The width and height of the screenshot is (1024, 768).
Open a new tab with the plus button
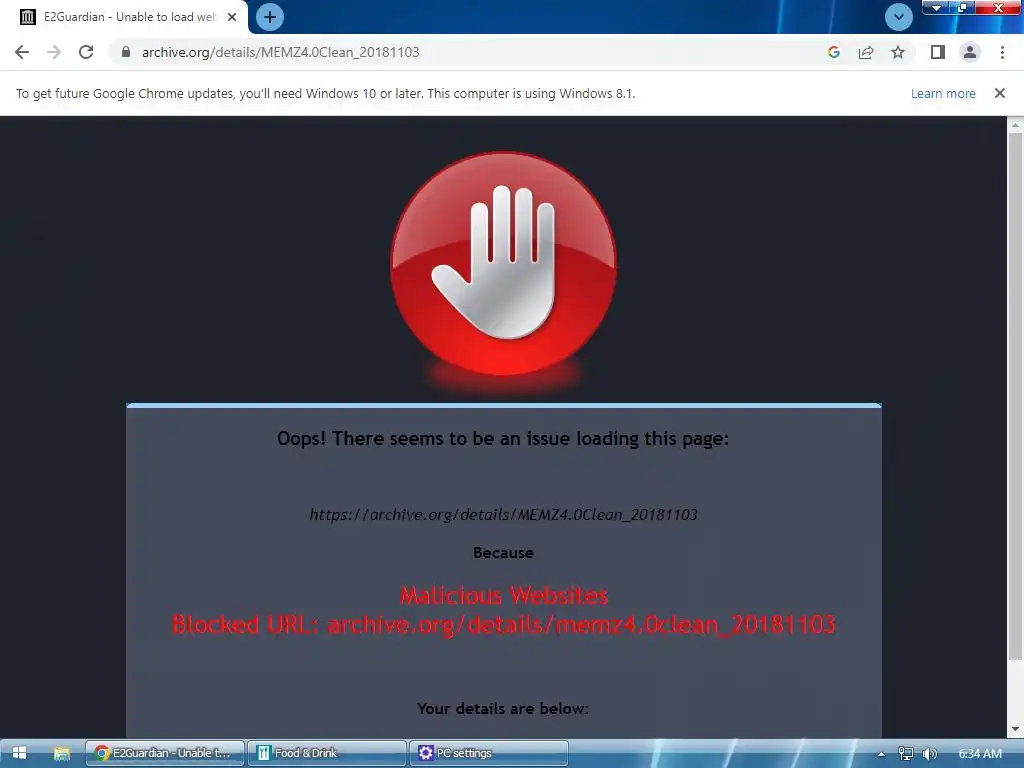[x=270, y=17]
